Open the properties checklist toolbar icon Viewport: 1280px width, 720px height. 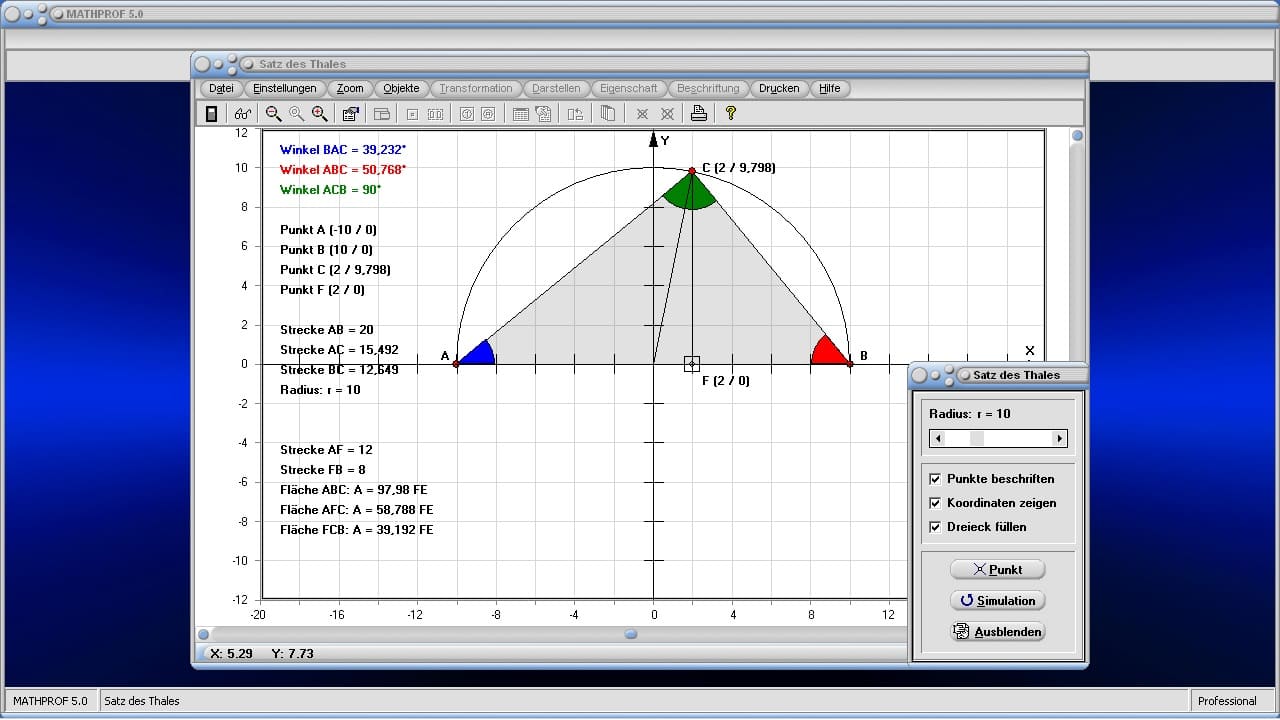coord(350,114)
